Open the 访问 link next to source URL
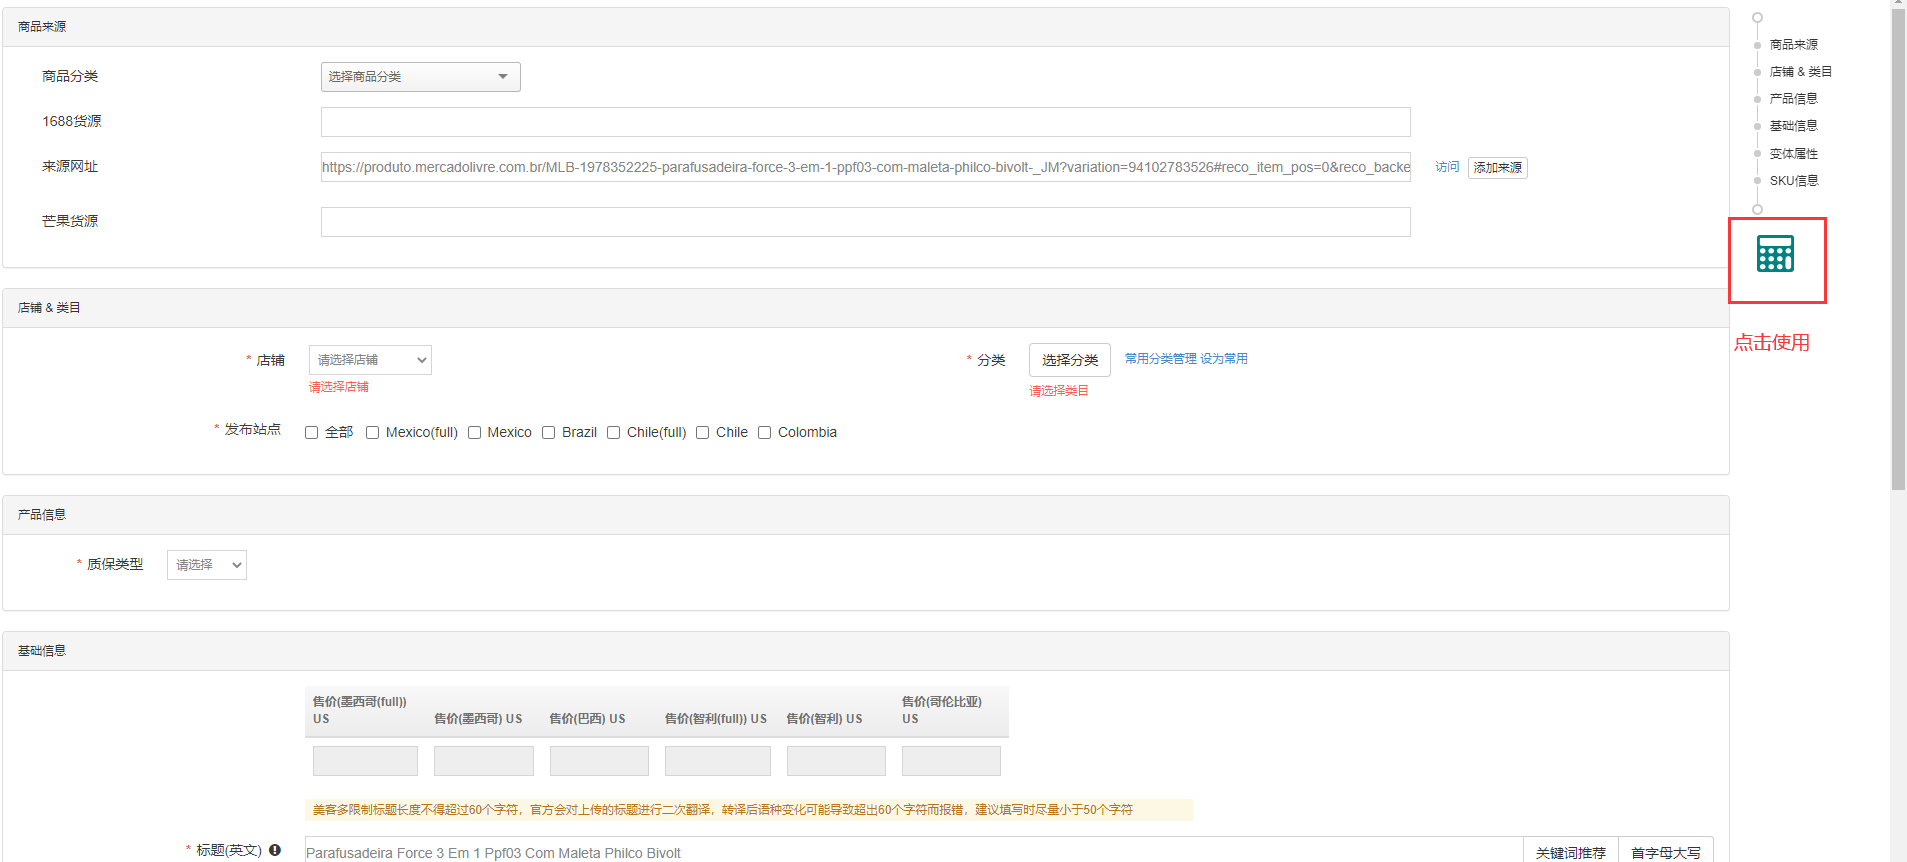Viewport: 1907px width, 862px height. tap(1446, 167)
